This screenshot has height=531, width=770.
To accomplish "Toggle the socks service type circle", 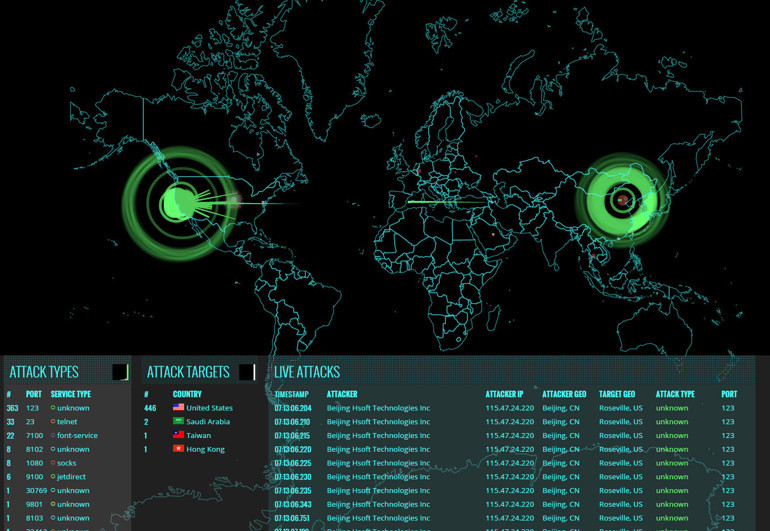I will tap(53, 464).
